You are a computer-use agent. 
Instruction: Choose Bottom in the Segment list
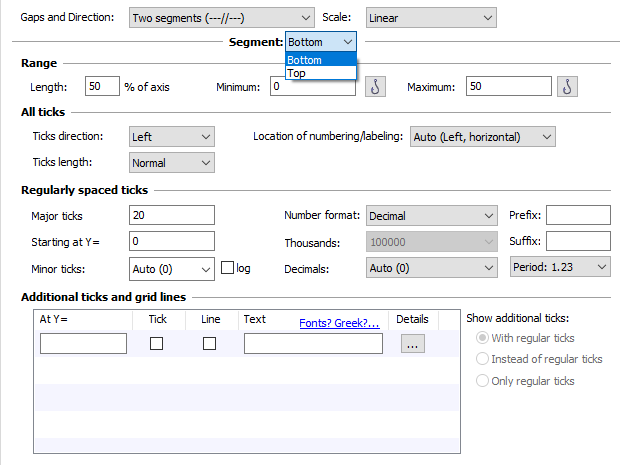point(305,60)
